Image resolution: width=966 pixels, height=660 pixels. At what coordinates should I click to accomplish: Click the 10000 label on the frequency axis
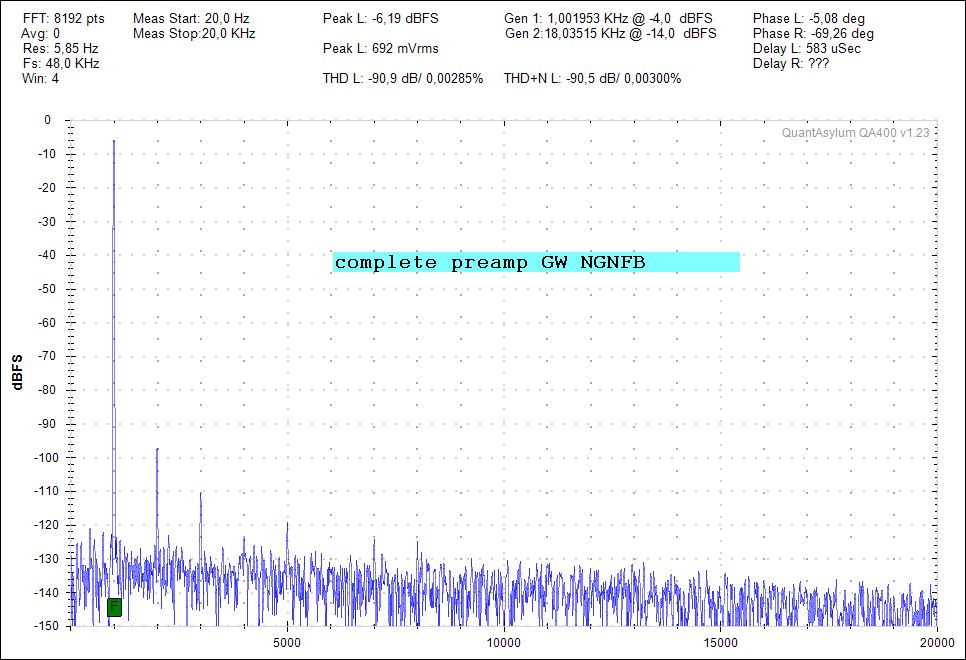pos(504,643)
